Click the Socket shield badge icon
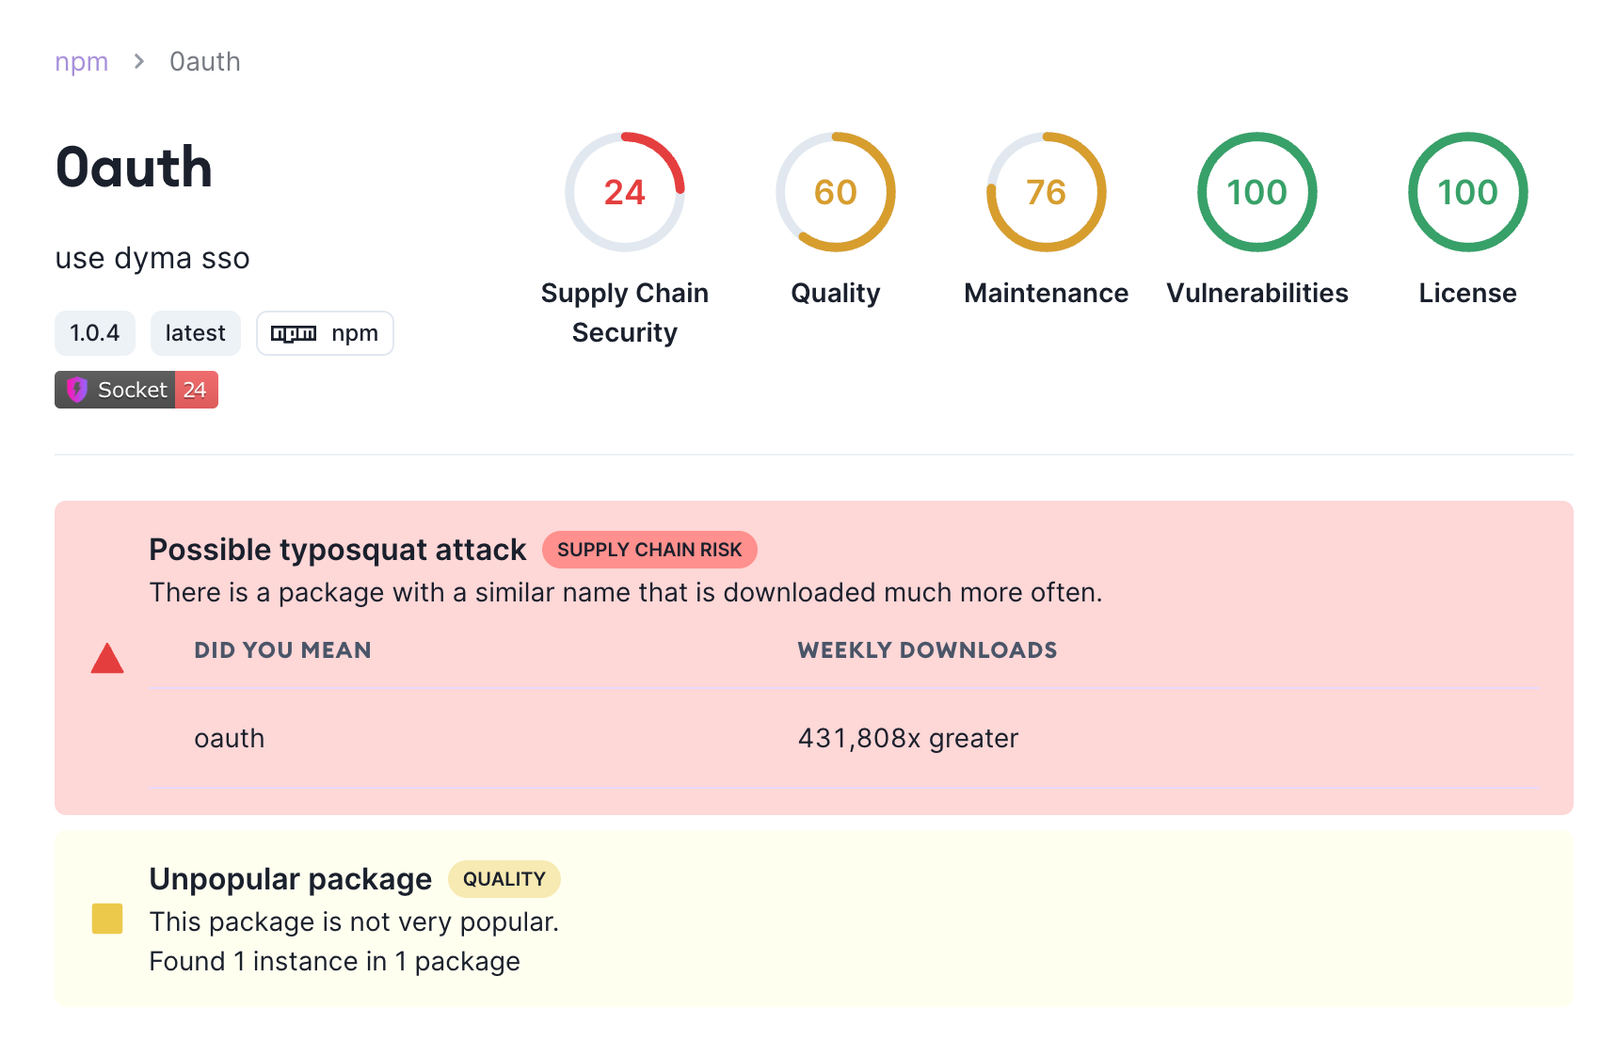The width and height of the screenshot is (1600, 1041). click(77, 390)
